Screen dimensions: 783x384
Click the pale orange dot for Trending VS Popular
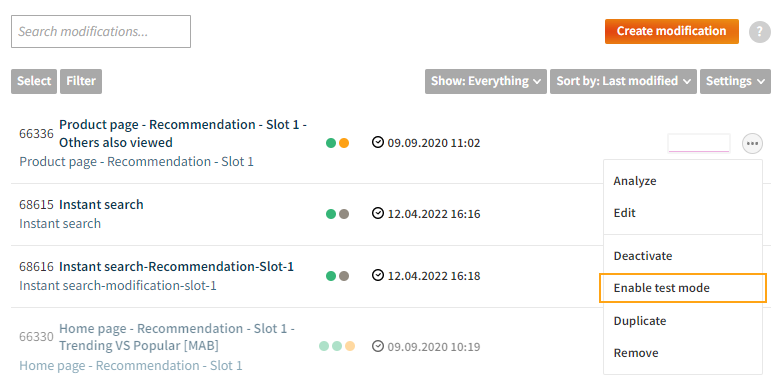(x=350, y=346)
